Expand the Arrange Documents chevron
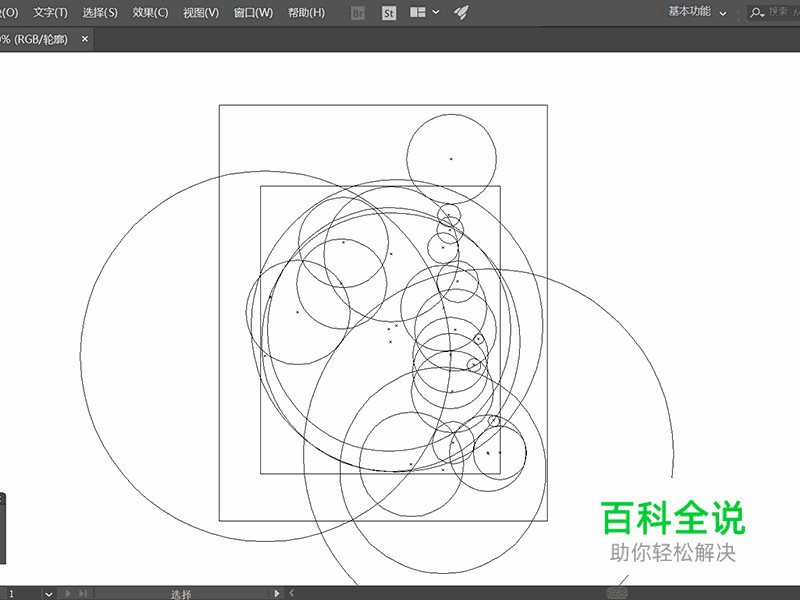The width and height of the screenshot is (800, 600). point(435,14)
